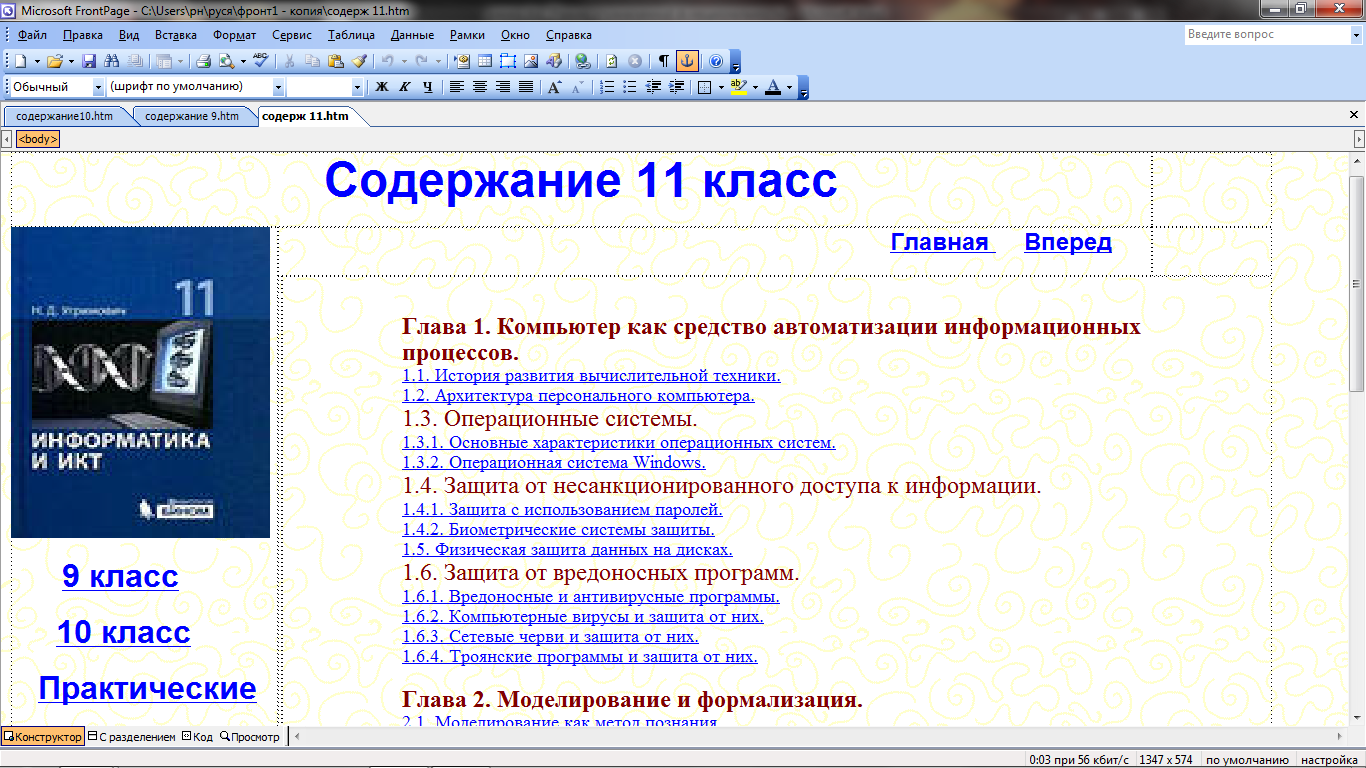Screen dimensions: 1366x768
Task: Save the page with the floppy icon
Action: (x=88, y=61)
